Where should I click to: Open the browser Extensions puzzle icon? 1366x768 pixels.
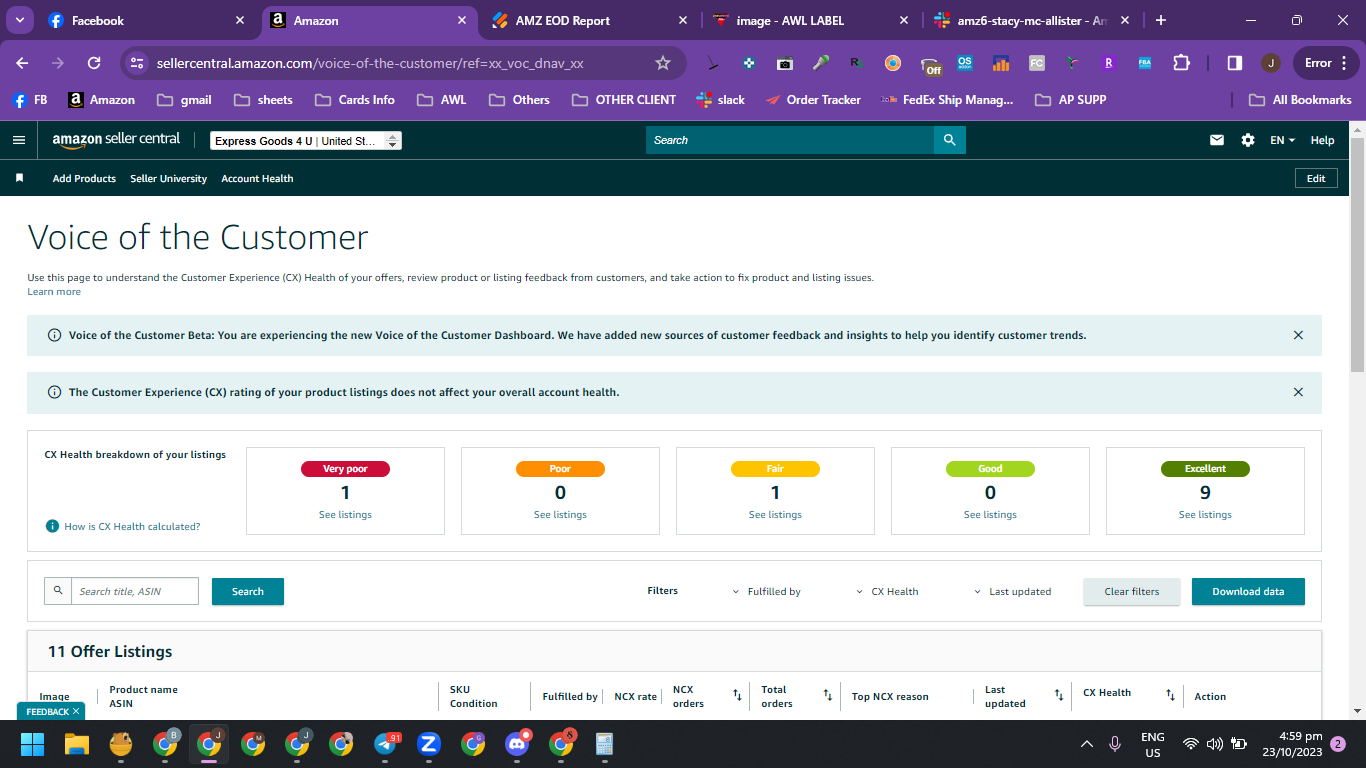pos(1181,63)
